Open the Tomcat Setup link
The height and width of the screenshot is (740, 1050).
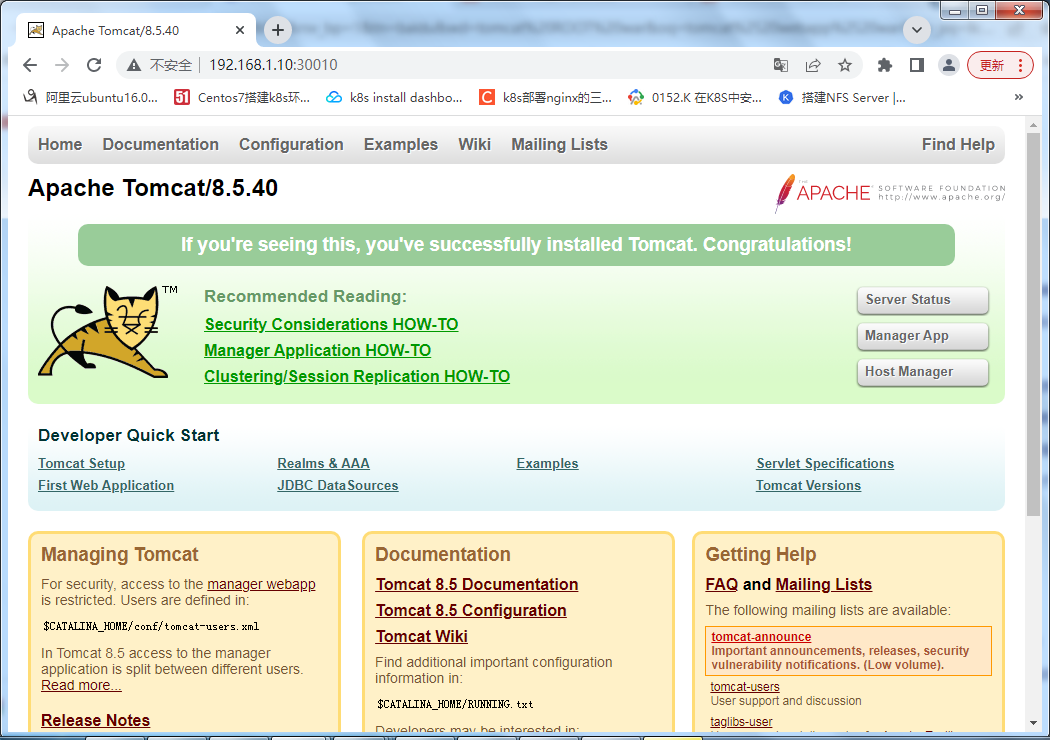click(x=82, y=463)
